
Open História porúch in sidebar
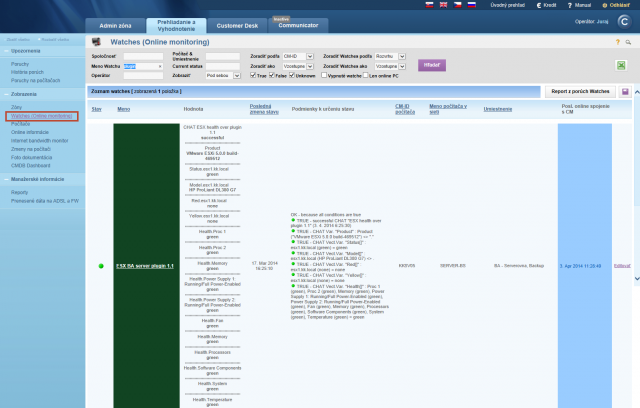27,72
